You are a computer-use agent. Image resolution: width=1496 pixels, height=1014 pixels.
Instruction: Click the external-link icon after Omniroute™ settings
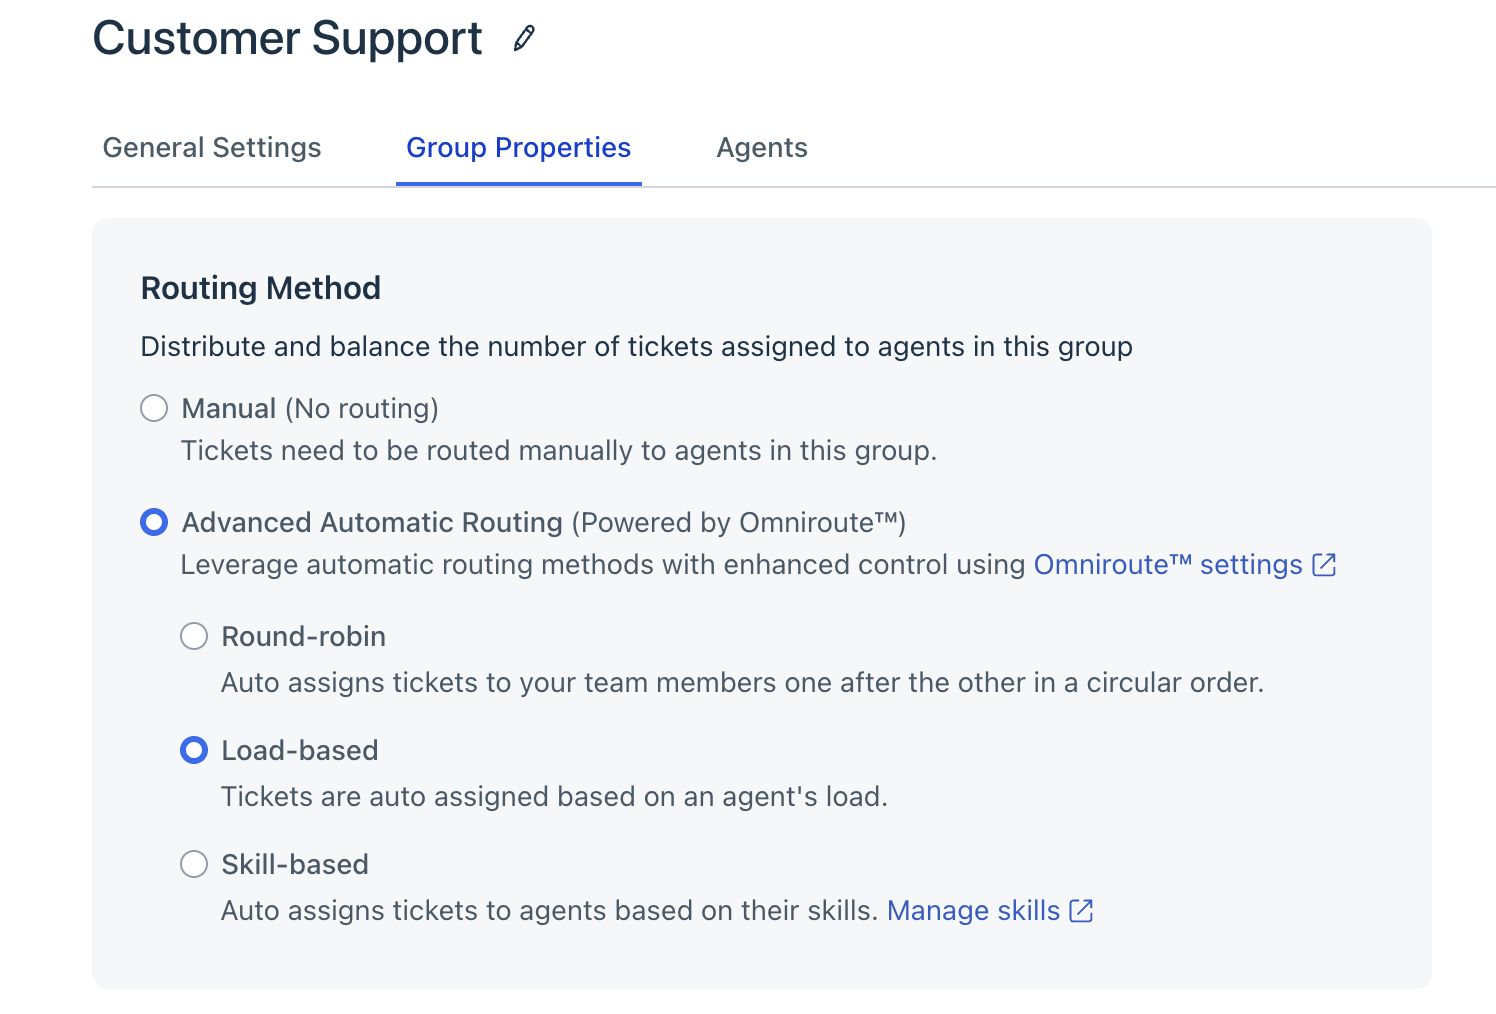pyautogui.click(x=1324, y=565)
